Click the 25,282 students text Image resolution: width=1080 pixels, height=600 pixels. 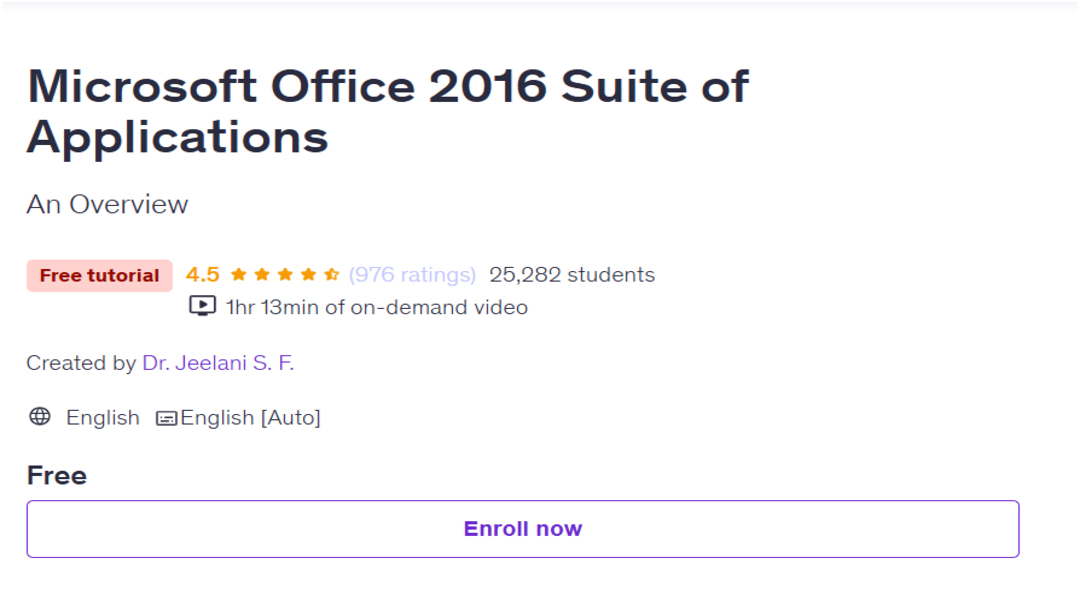[572, 275]
